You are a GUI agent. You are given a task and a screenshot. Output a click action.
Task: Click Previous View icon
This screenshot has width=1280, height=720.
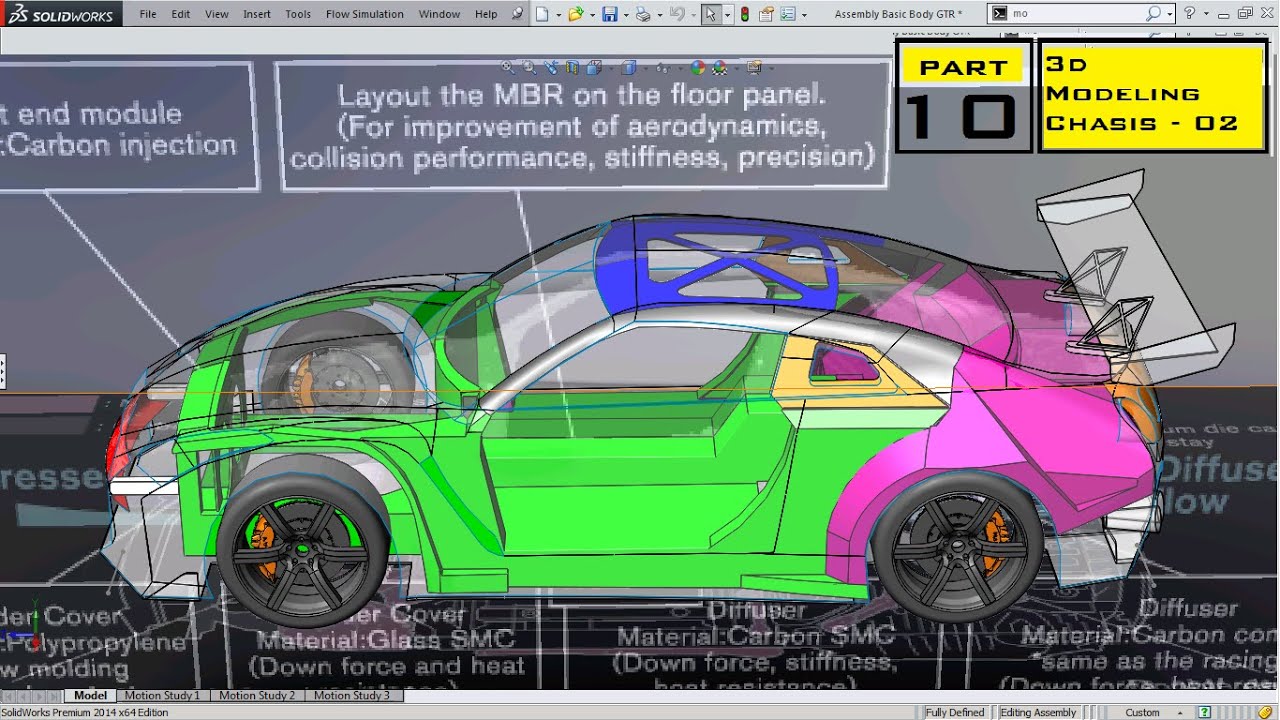click(551, 68)
